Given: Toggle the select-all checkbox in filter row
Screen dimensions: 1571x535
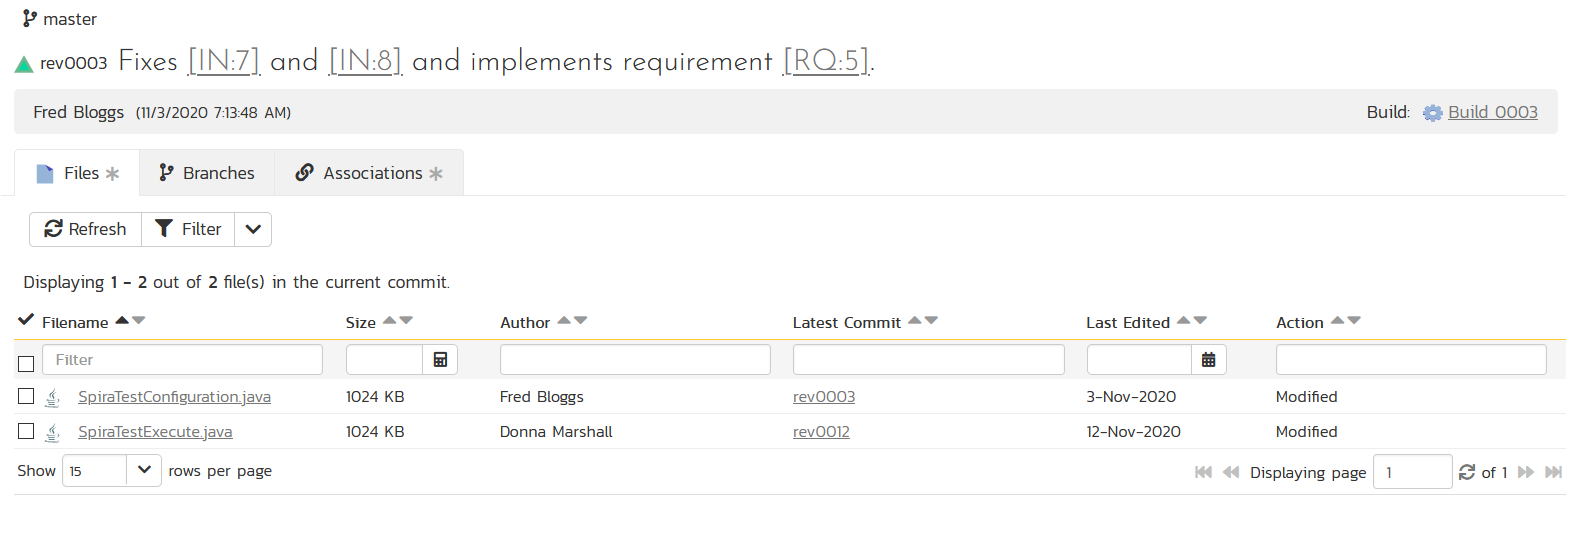Looking at the screenshot, I should click(26, 363).
